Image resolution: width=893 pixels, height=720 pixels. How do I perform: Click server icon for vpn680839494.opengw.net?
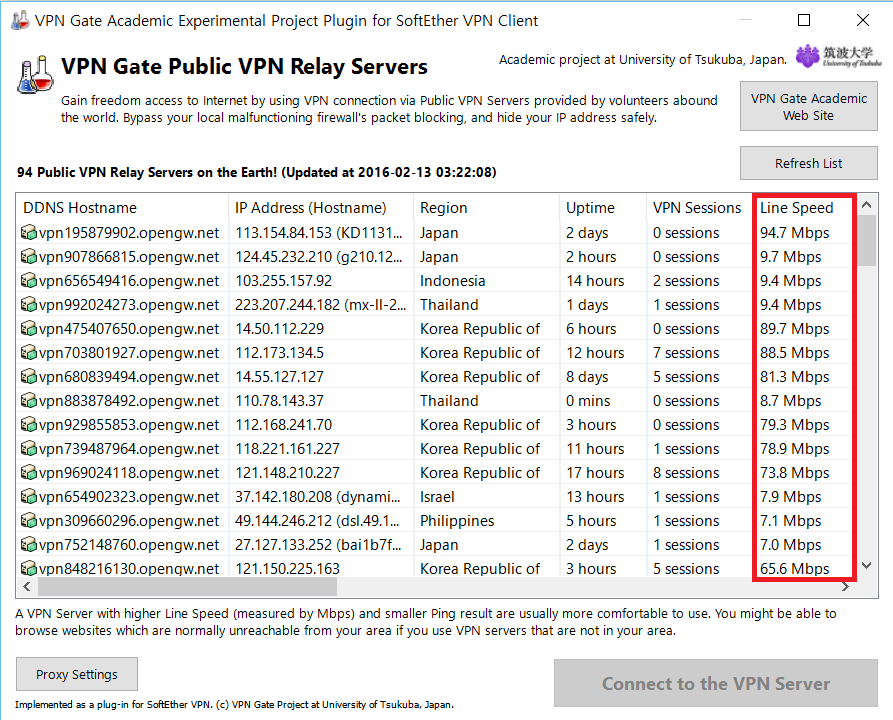pos(28,376)
